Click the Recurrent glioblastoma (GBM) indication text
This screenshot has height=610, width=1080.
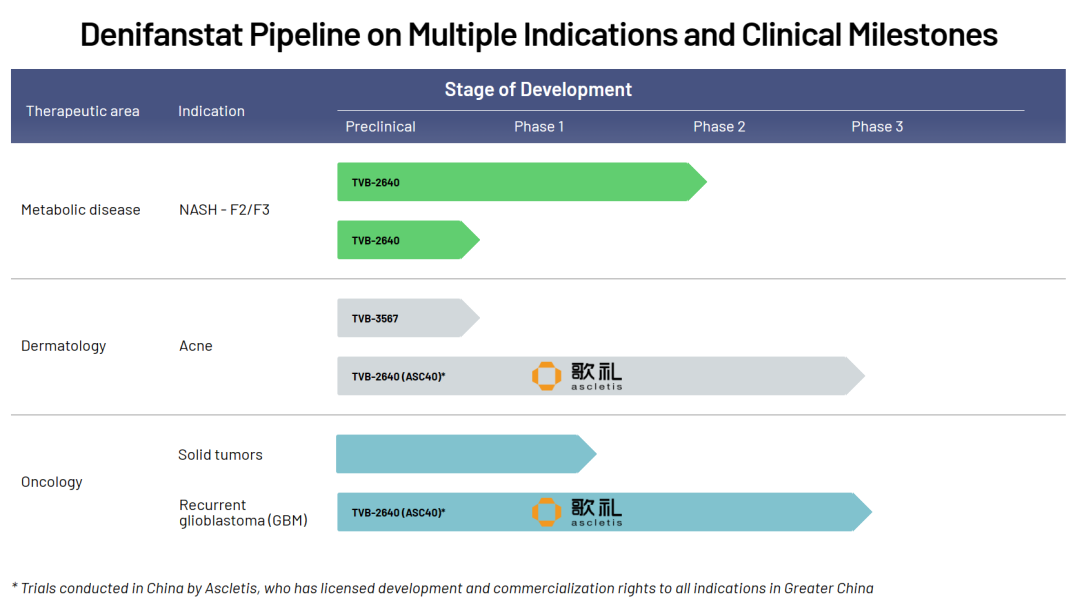point(243,513)
